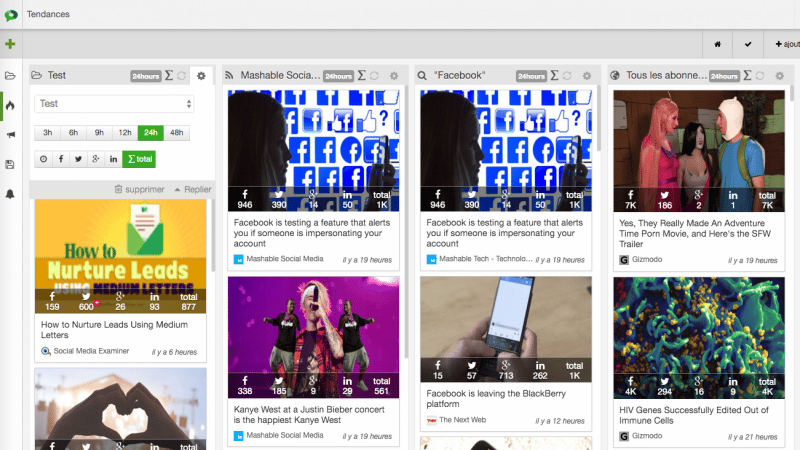This screenshot has width=800, height=450.
Task: Click 24hours badge in Mashable column
Action: (x=338, y=76)
